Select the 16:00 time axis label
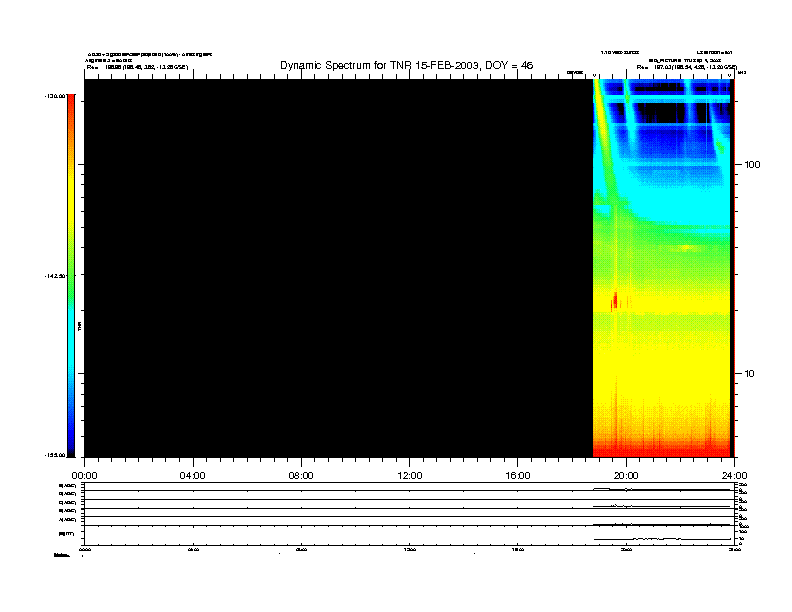 click(518, 476)
